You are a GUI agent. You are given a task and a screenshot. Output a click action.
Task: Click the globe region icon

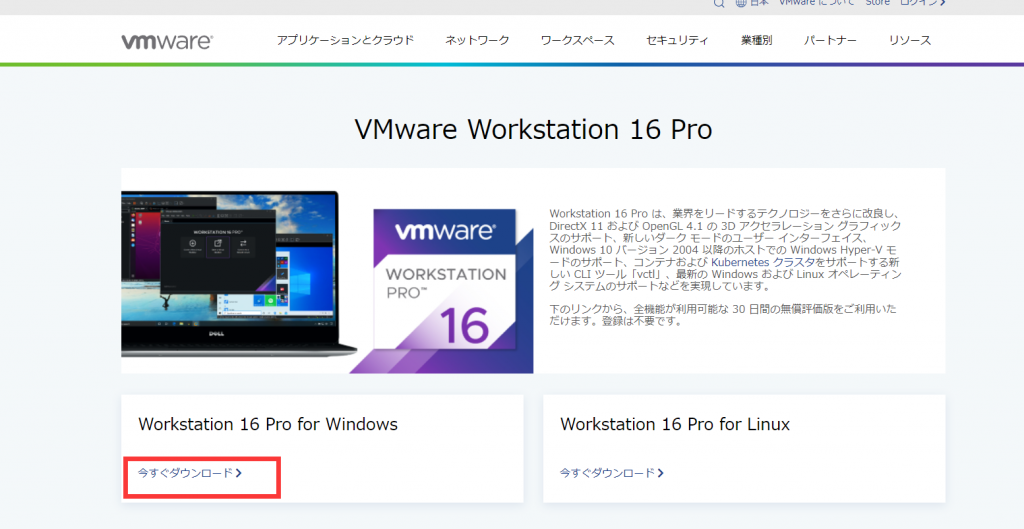point(741,3)
